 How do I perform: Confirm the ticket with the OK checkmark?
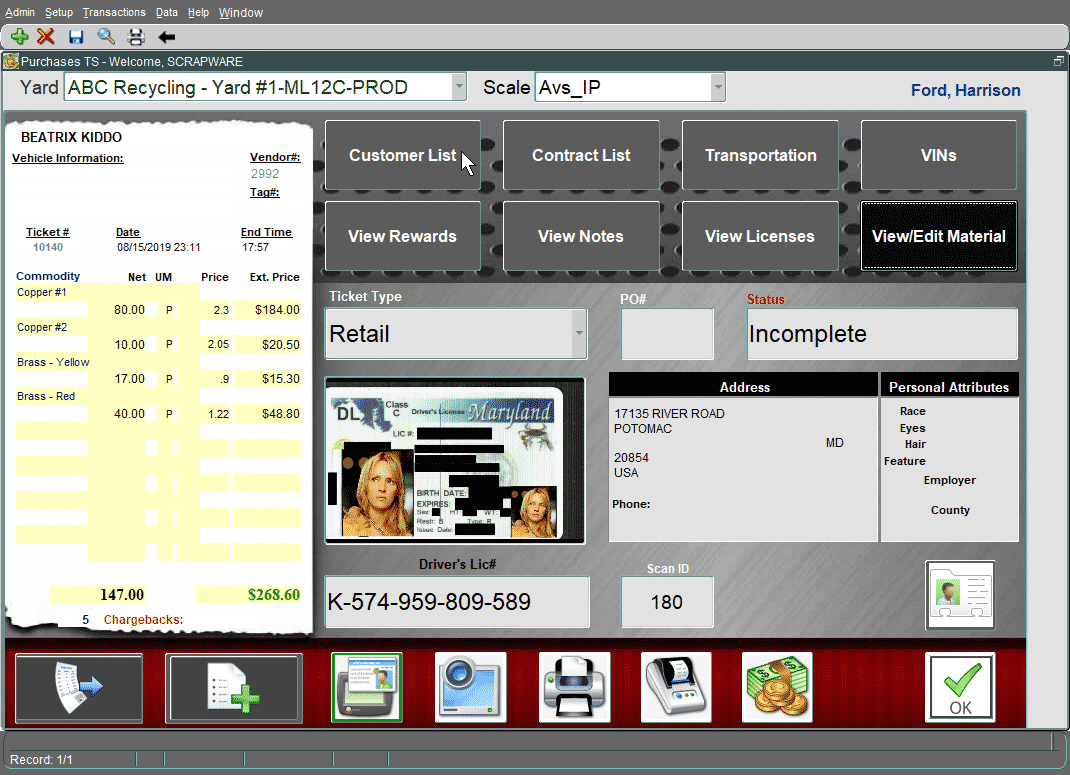point(960,687)
